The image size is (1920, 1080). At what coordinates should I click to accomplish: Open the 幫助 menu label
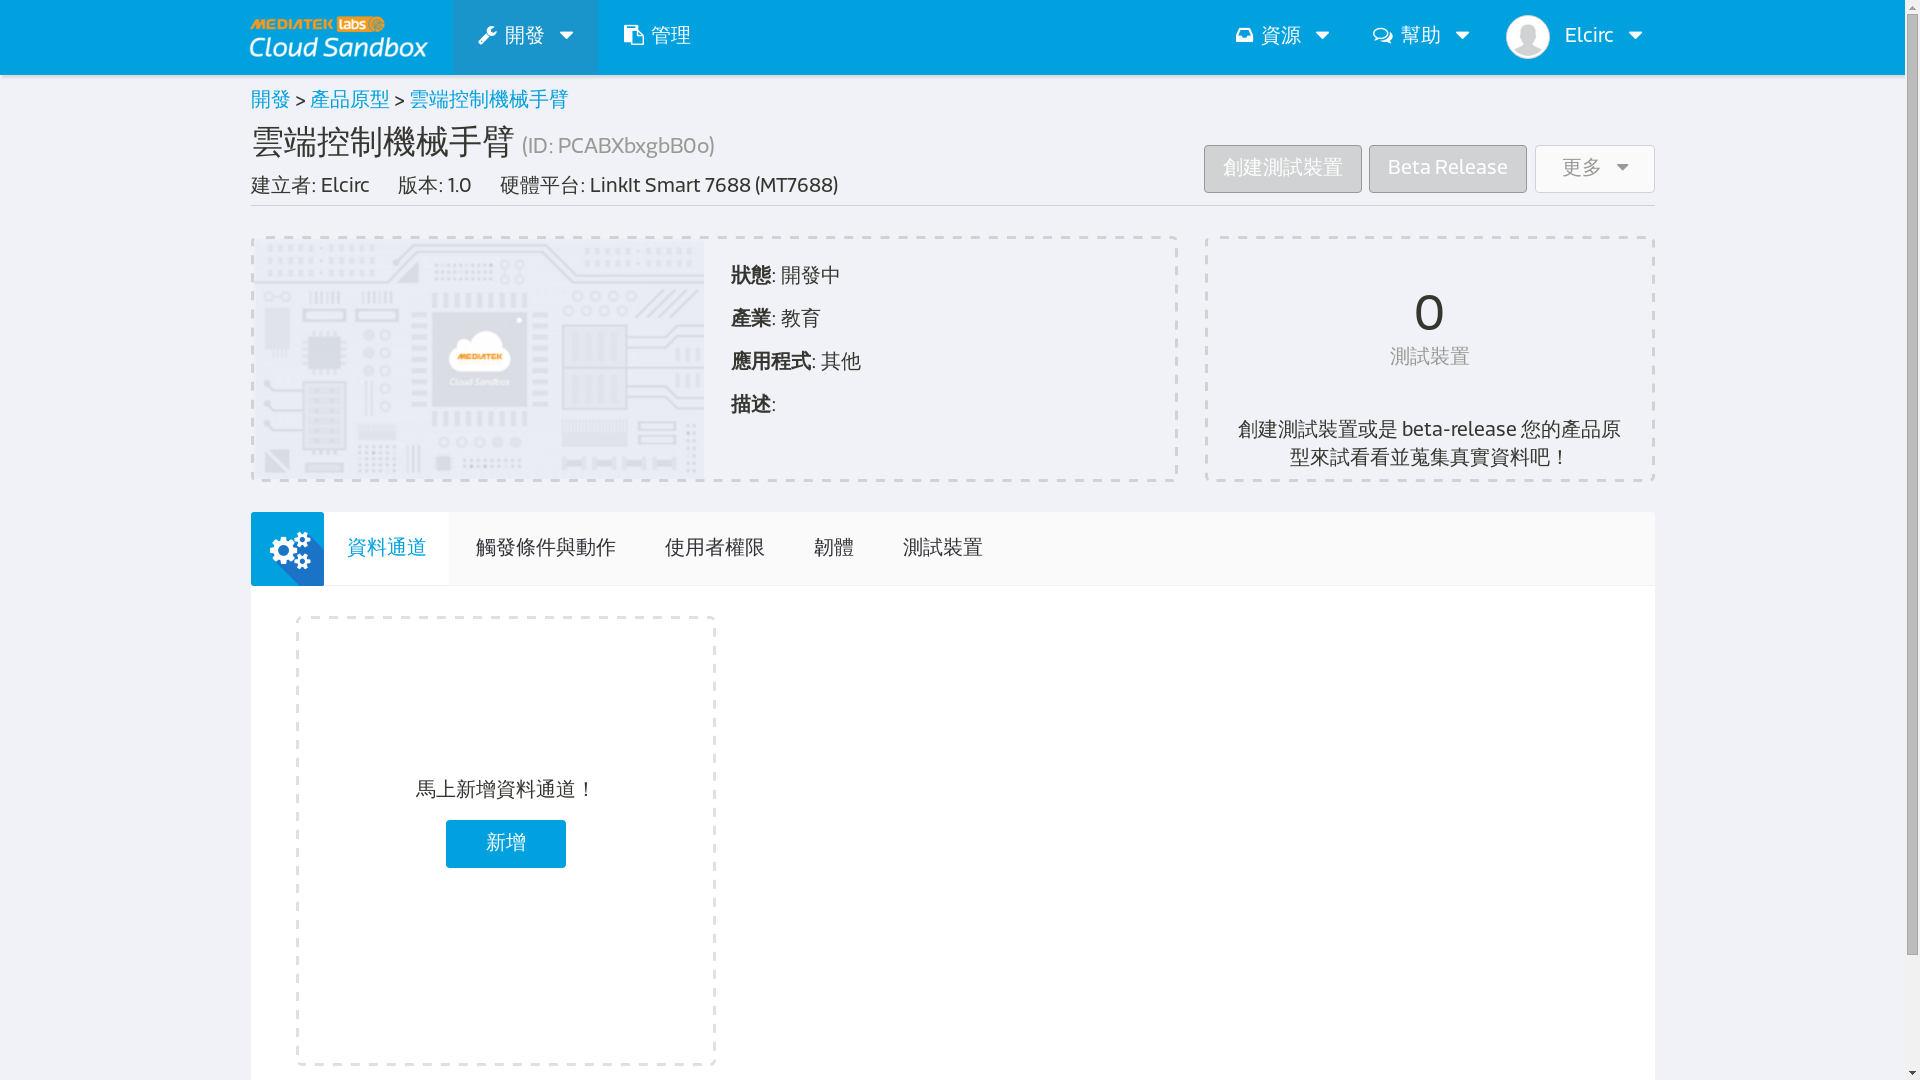coord(1420,36)
